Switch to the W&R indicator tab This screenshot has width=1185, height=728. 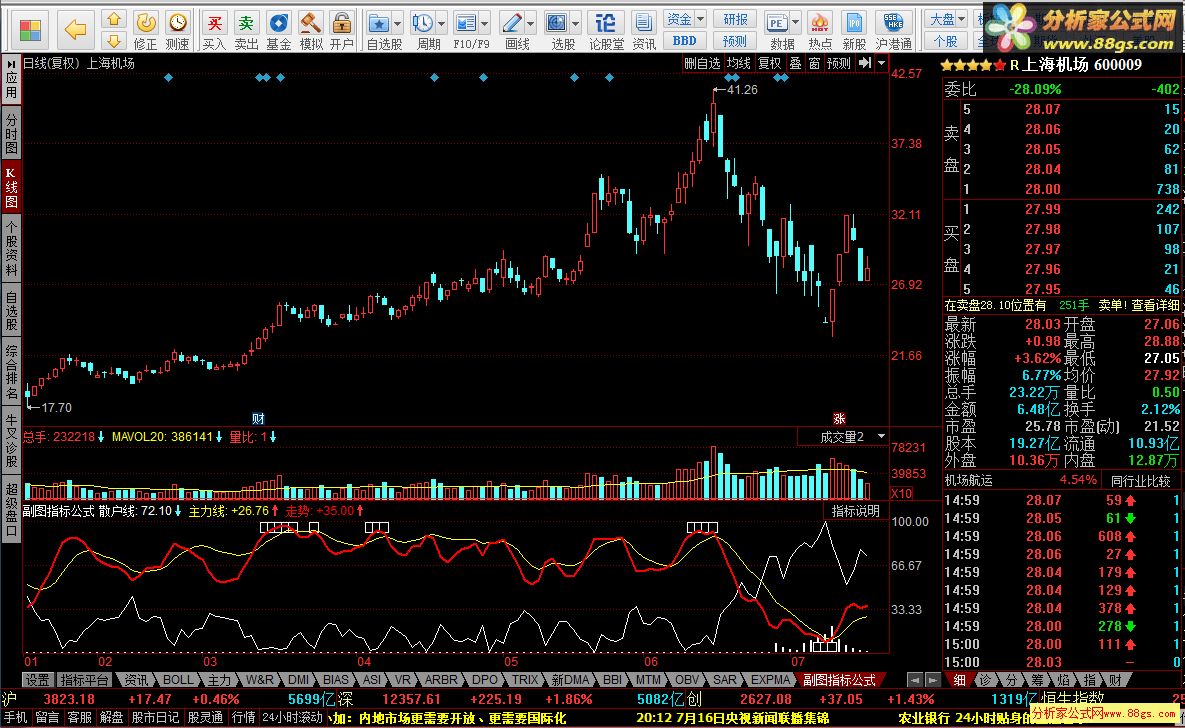(x=259, y=680)
